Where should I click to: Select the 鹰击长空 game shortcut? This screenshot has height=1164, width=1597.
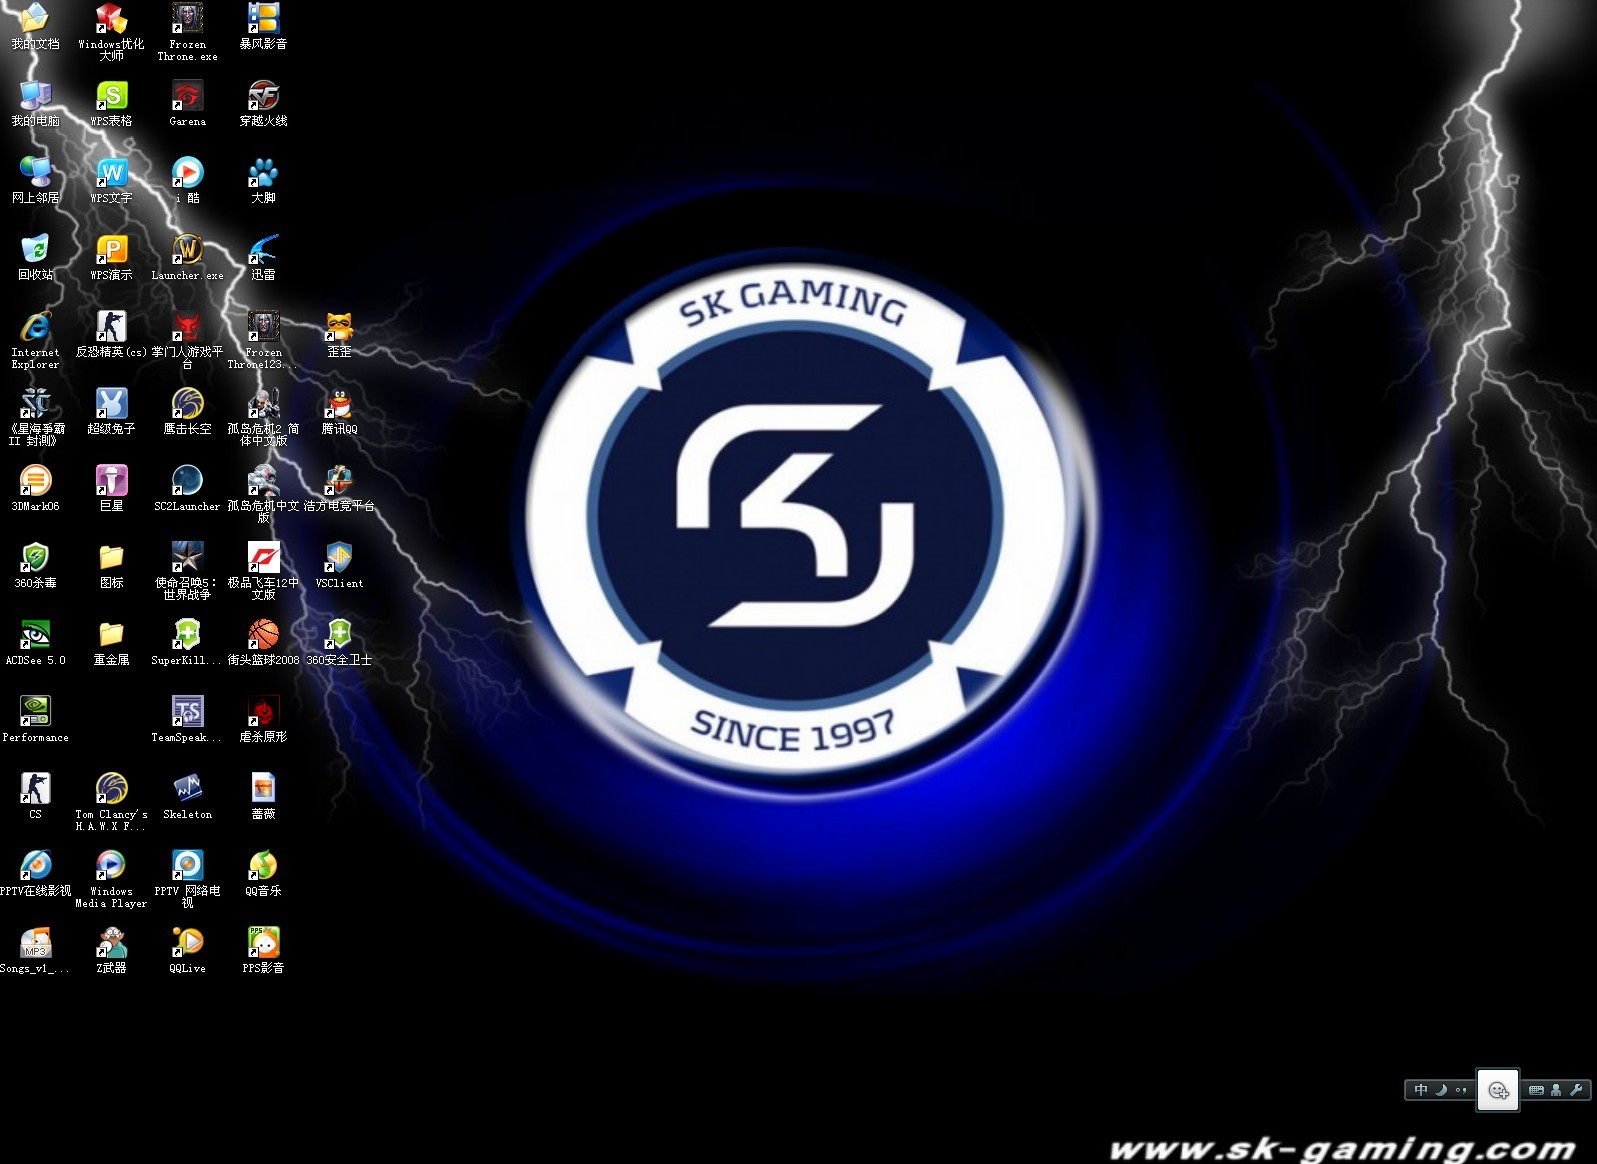187,404
